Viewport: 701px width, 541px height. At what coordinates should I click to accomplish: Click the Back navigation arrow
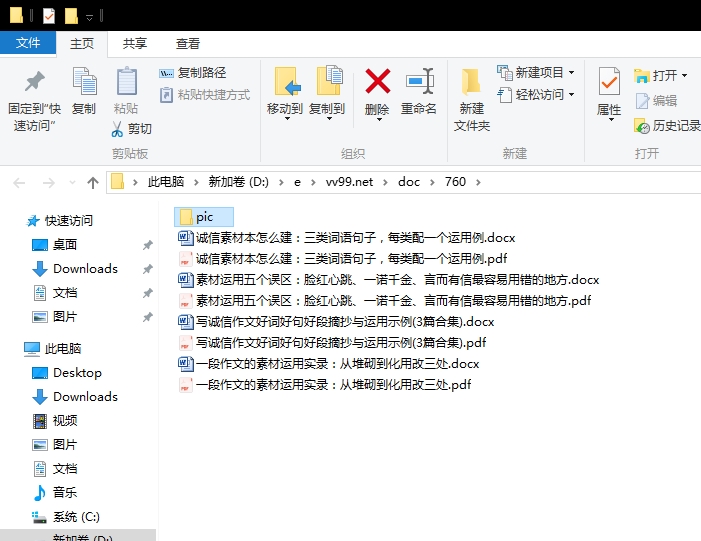[x=19, y=182]
